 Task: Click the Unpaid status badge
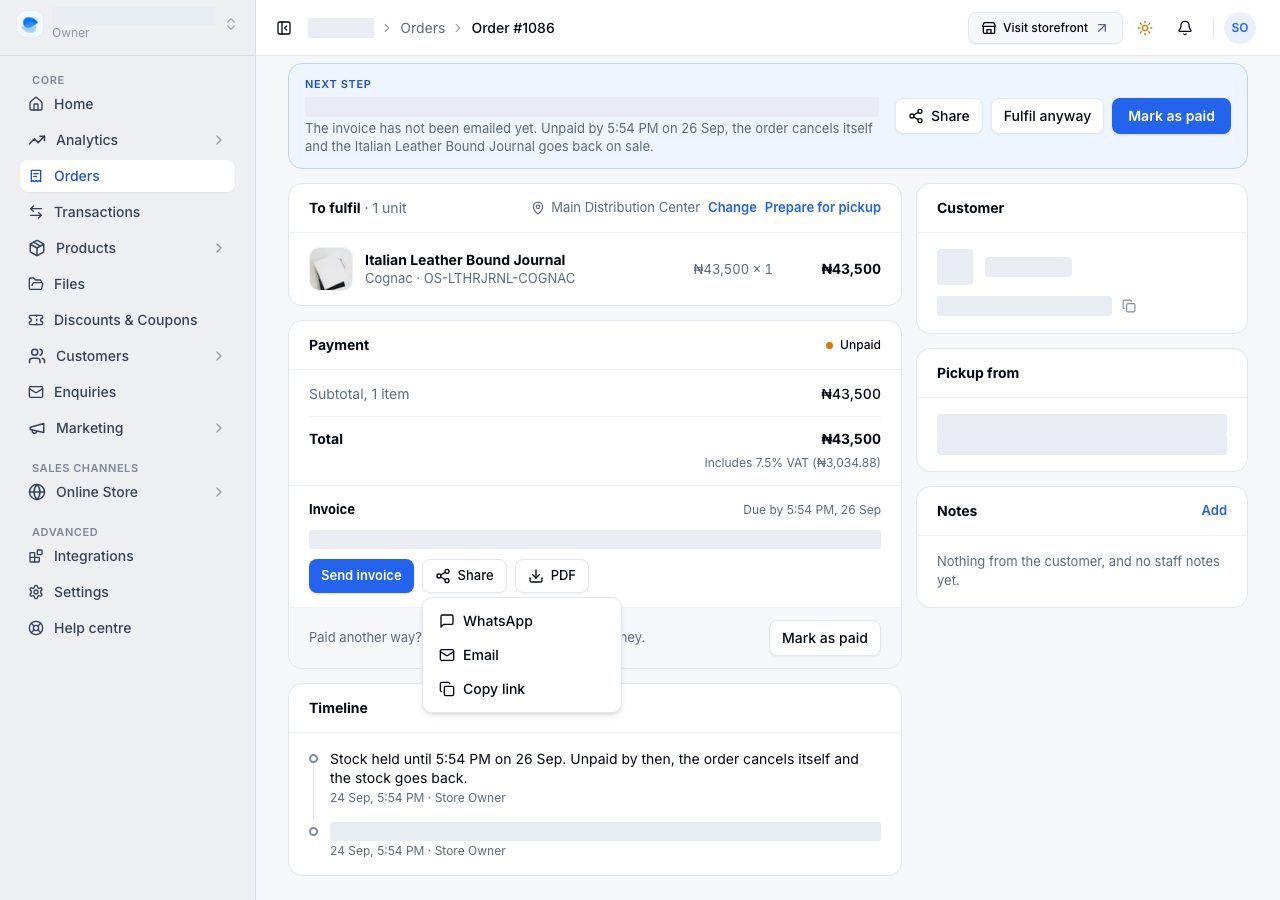pos(853,345)
